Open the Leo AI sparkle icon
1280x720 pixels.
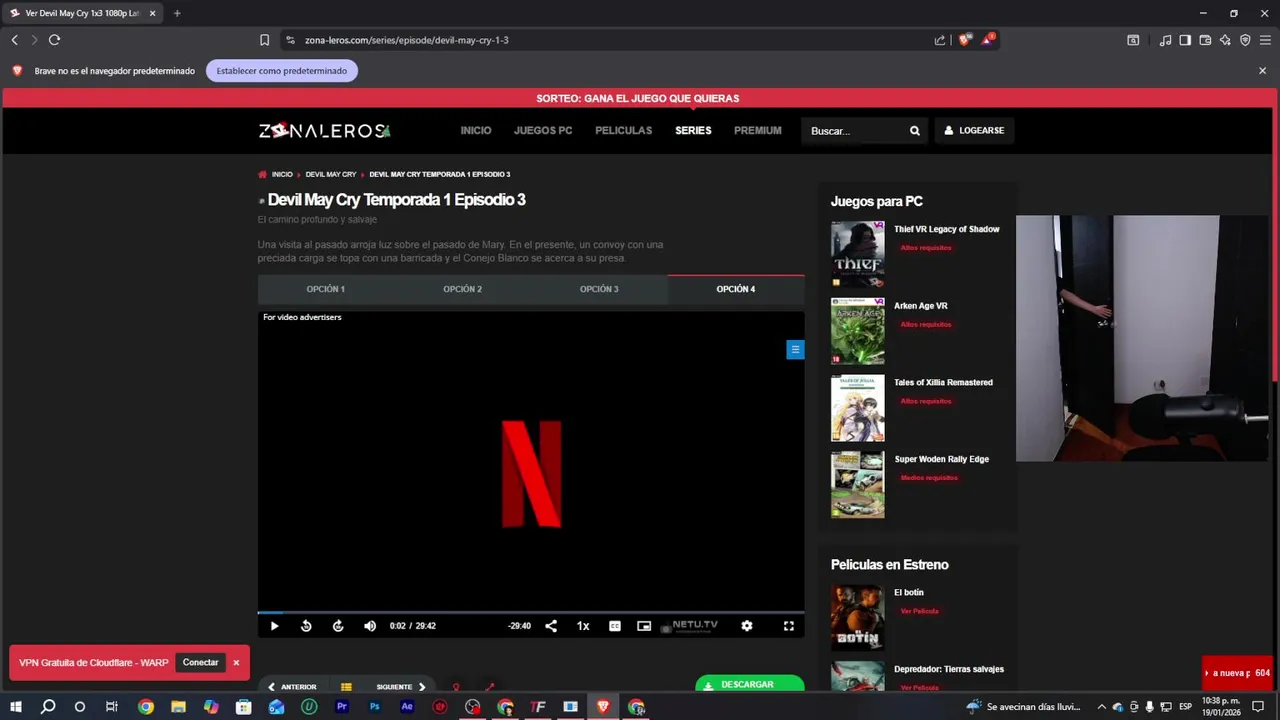pyautogui.click(x=1225, y=40)
